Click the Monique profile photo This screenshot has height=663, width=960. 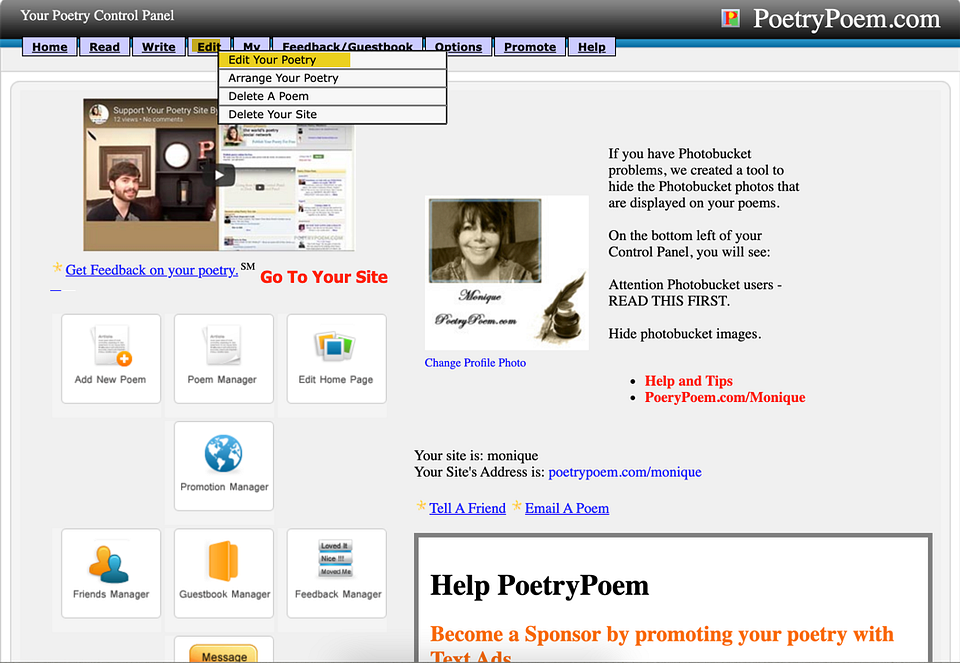tap(506, 273)
